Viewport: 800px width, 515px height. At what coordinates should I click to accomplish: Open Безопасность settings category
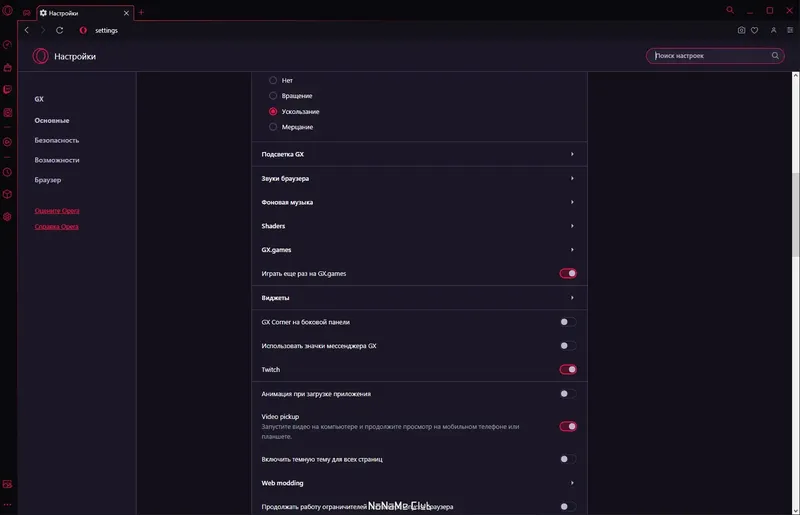(57, 140)
